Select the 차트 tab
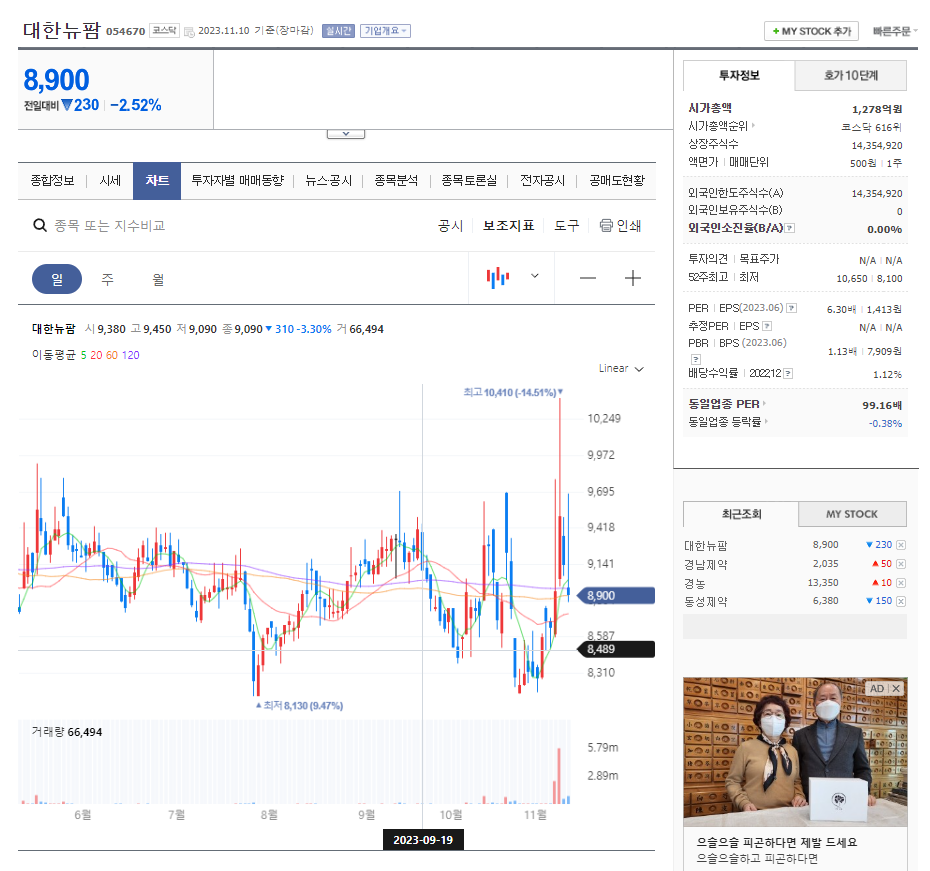The width and height of the screenshot is (930, 871). (x=157, y=181)
